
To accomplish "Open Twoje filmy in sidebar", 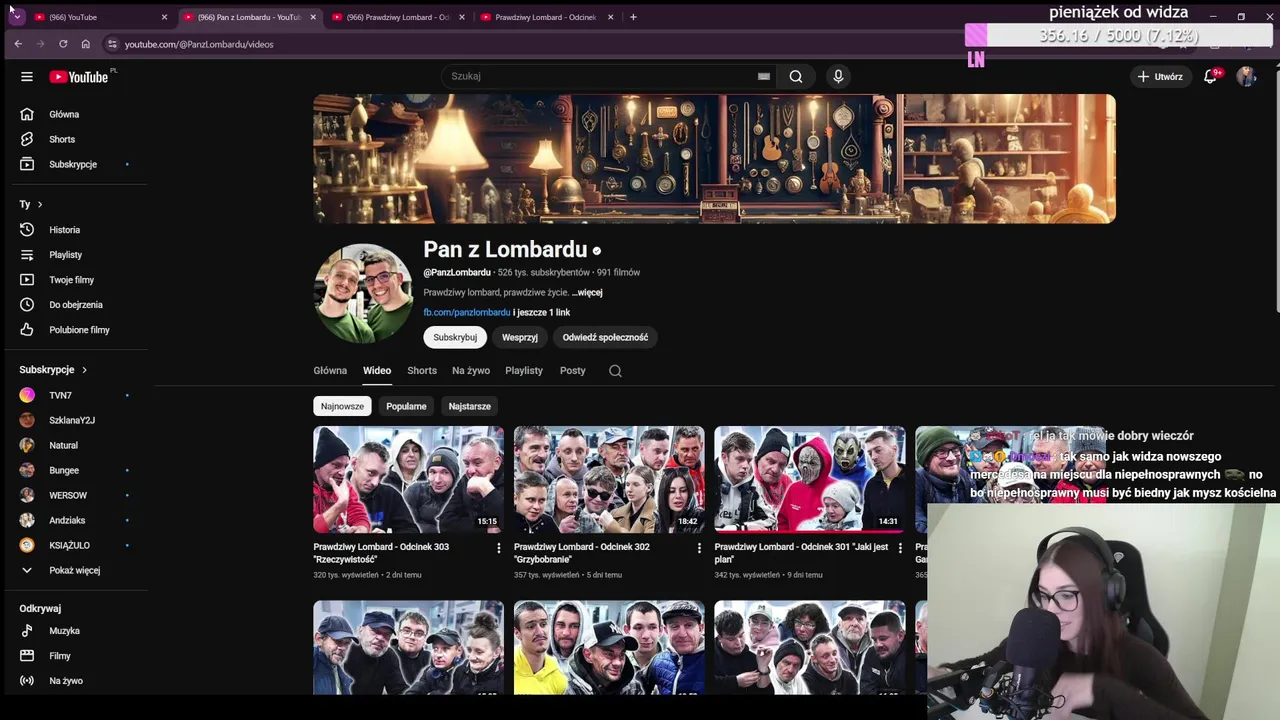I will [x=74, y=280].
